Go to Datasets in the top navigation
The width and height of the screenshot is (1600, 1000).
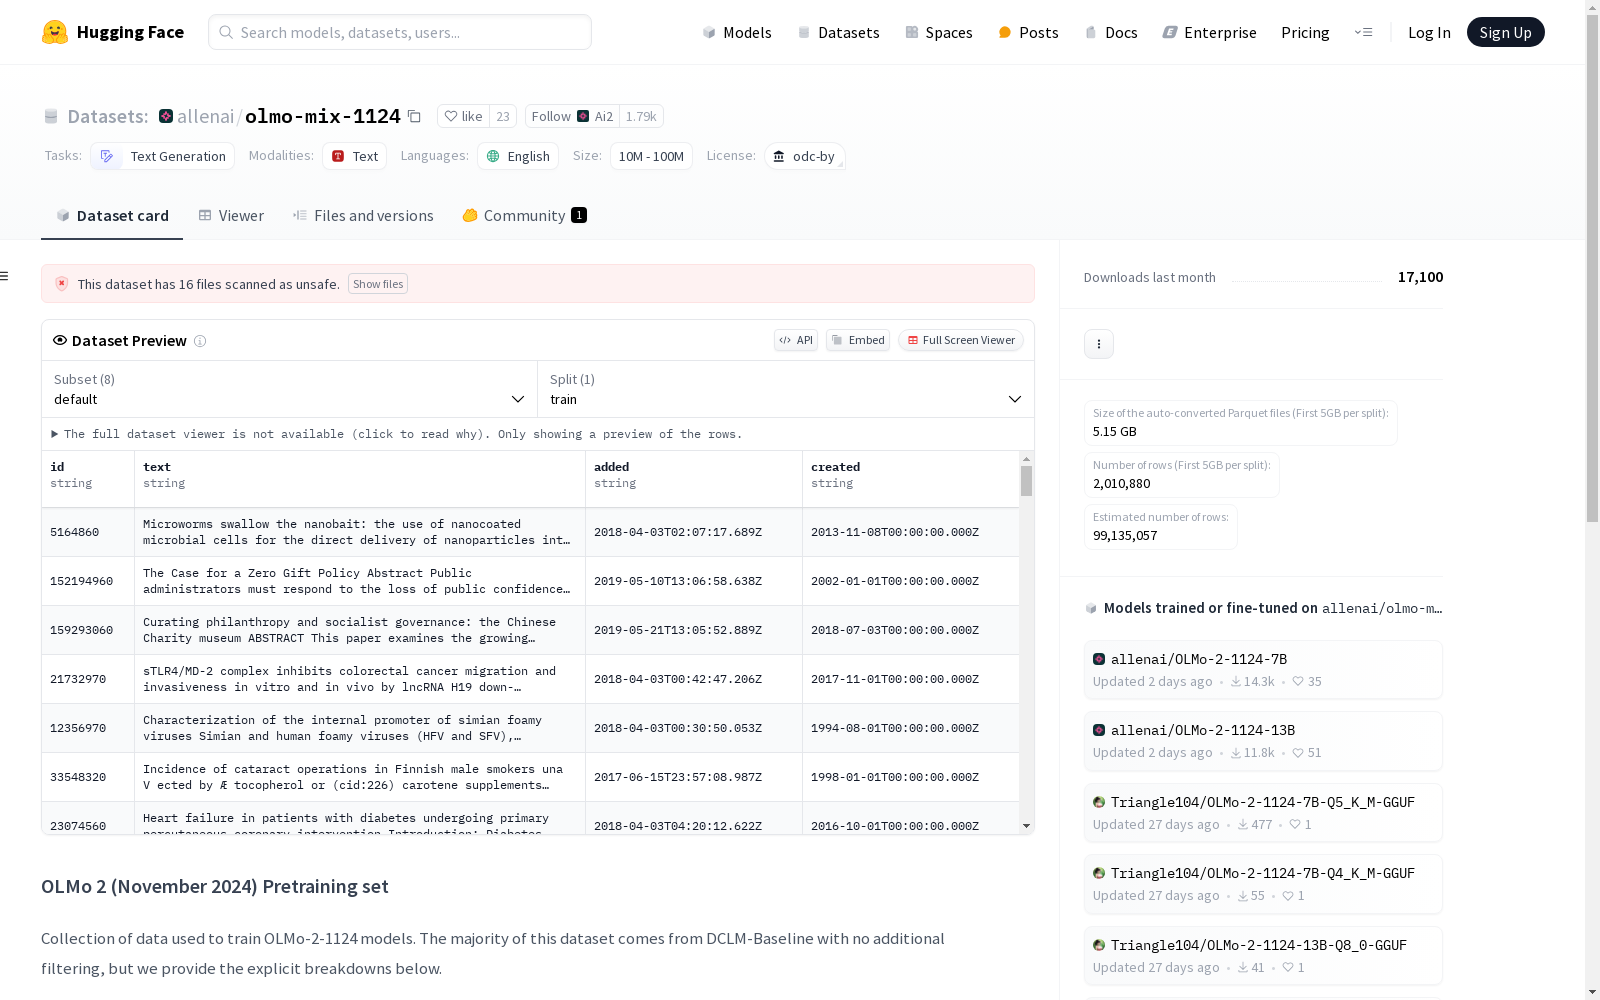838,32
